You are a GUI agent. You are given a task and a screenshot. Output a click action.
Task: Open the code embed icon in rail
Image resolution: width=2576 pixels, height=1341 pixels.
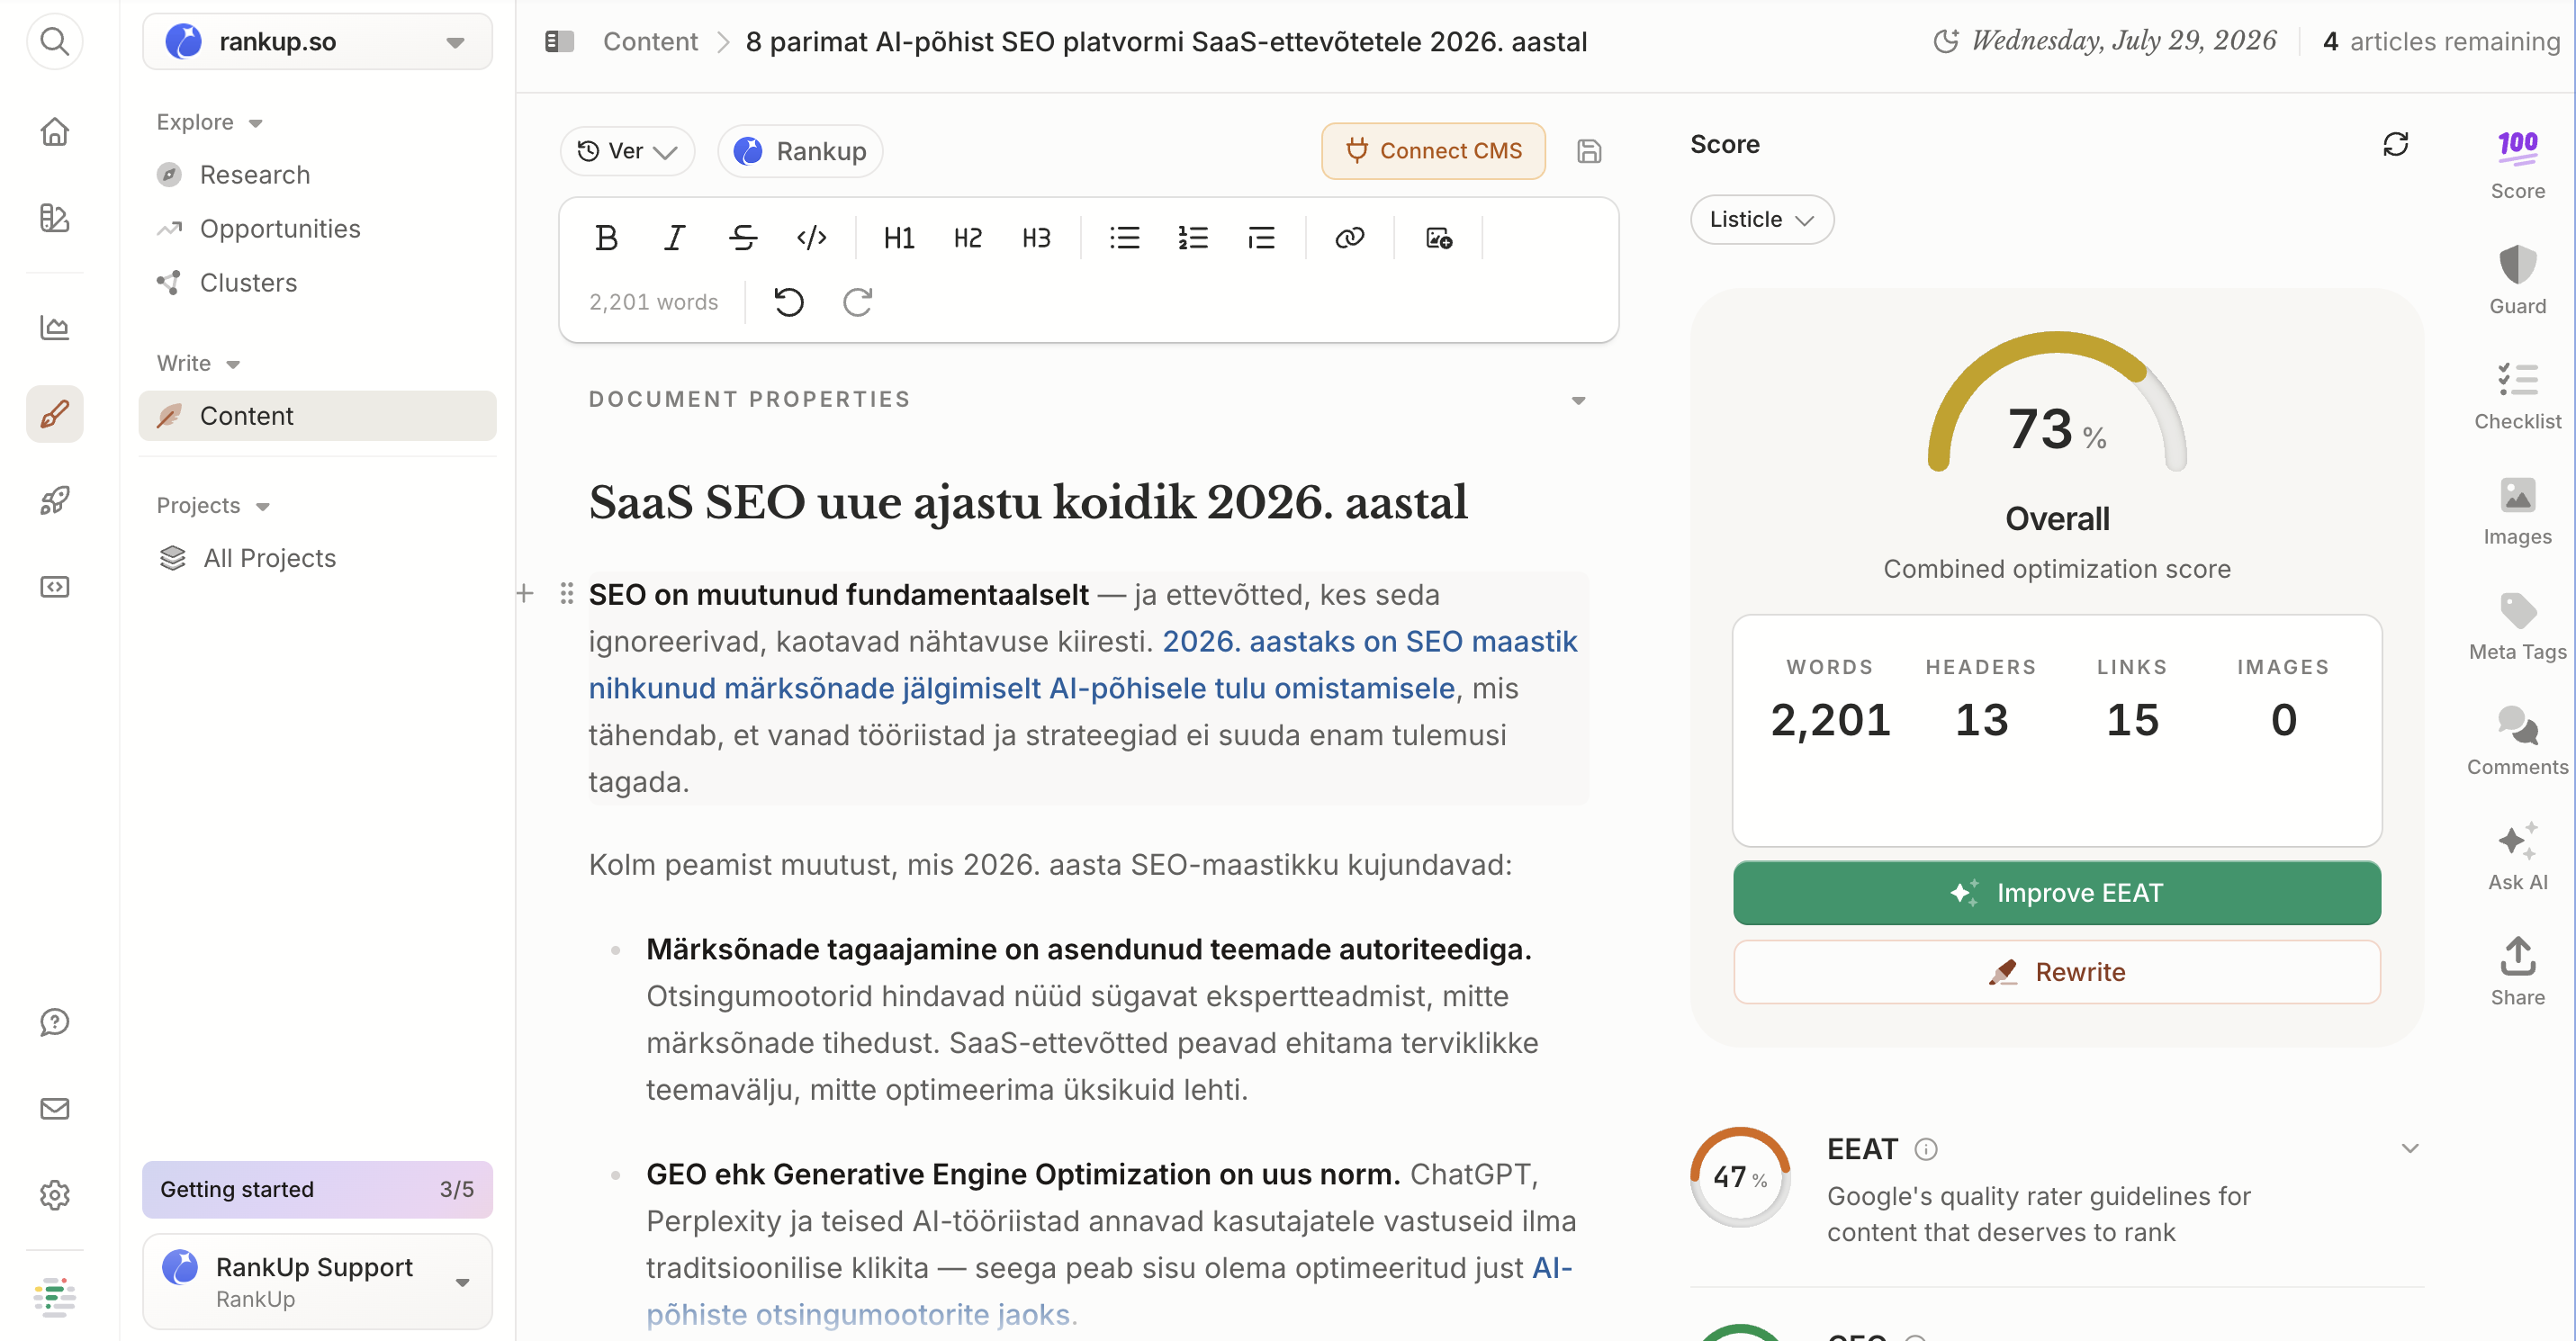click(54, 587)
